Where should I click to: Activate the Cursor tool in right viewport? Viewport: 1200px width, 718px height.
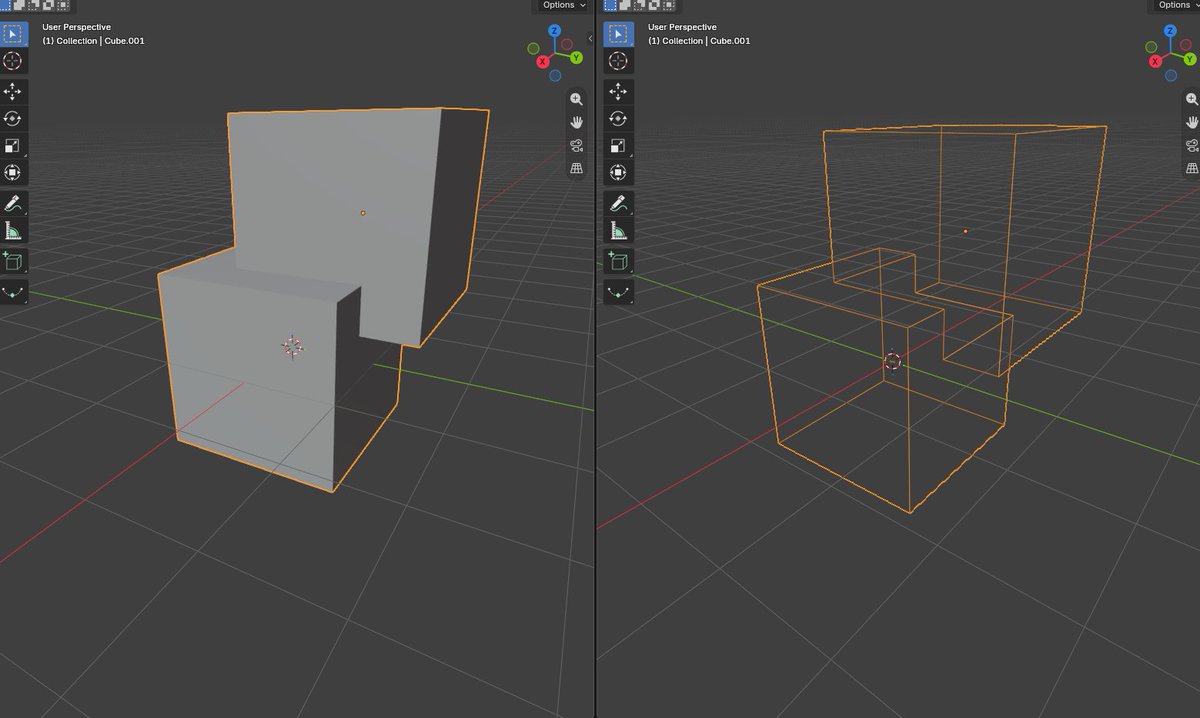[x=619, y=61]
